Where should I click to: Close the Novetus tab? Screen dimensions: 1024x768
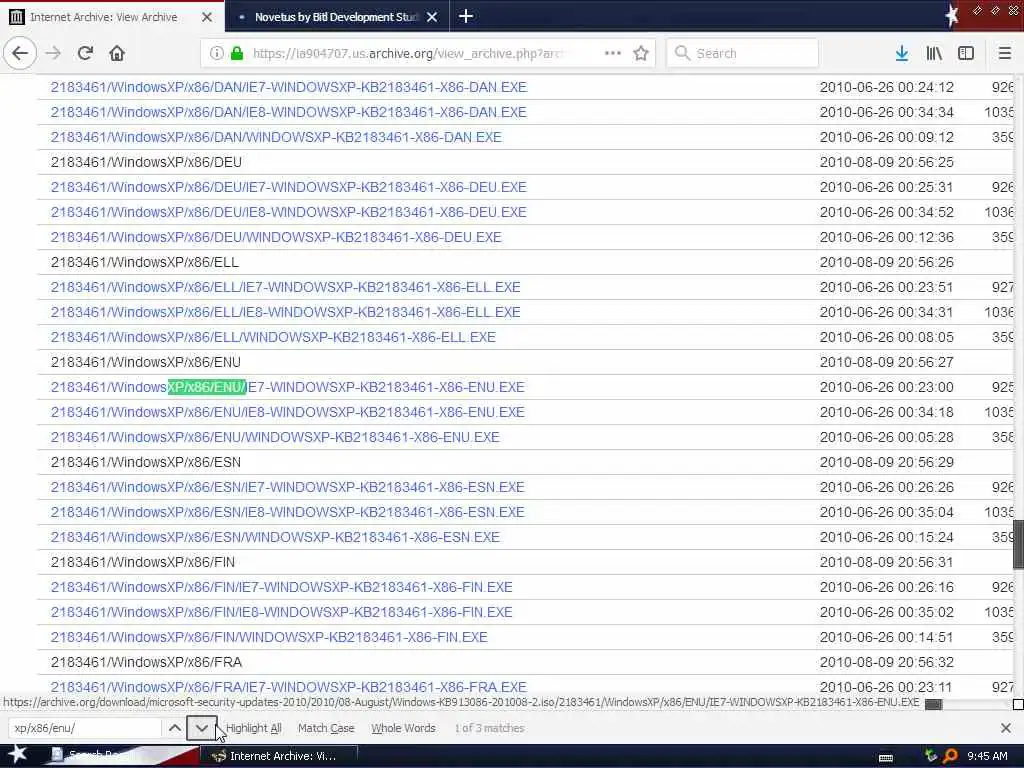(432, 17)
